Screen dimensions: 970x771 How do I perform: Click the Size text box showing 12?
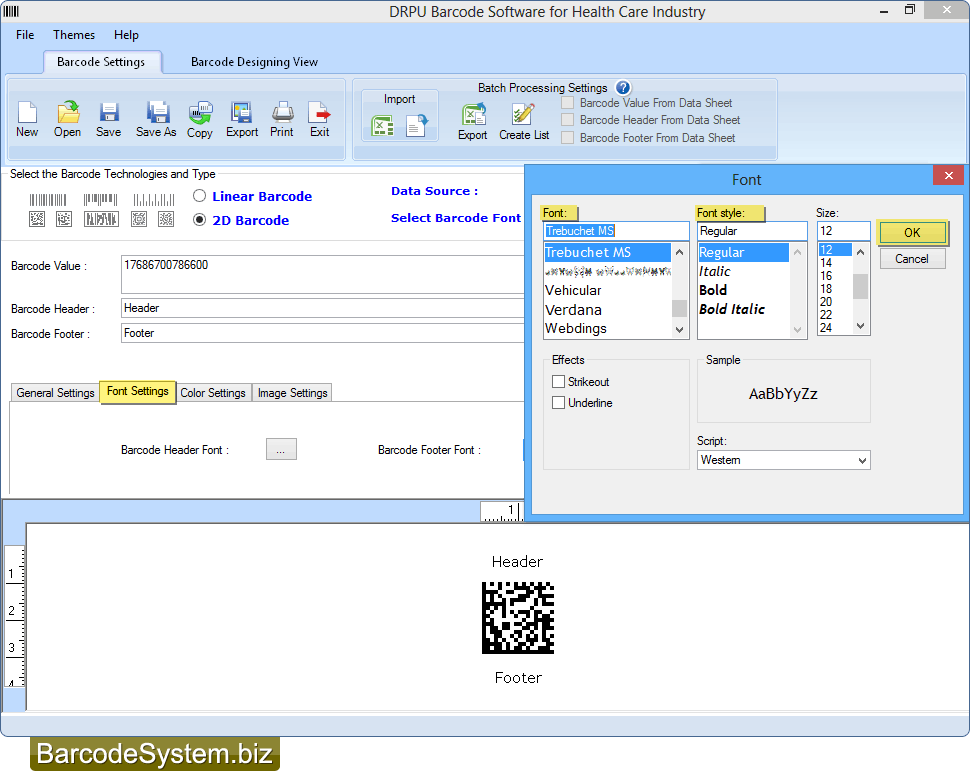point(844,231)
